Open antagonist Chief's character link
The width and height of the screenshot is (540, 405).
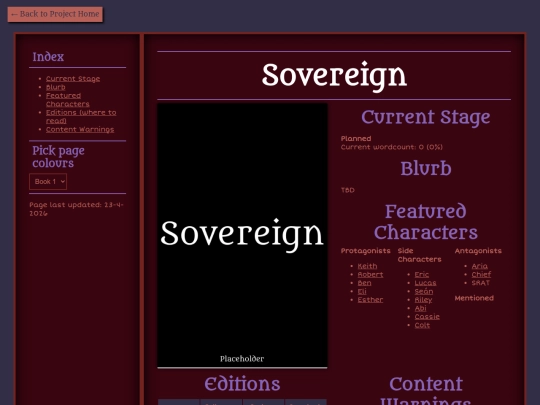tap(481, 274)
